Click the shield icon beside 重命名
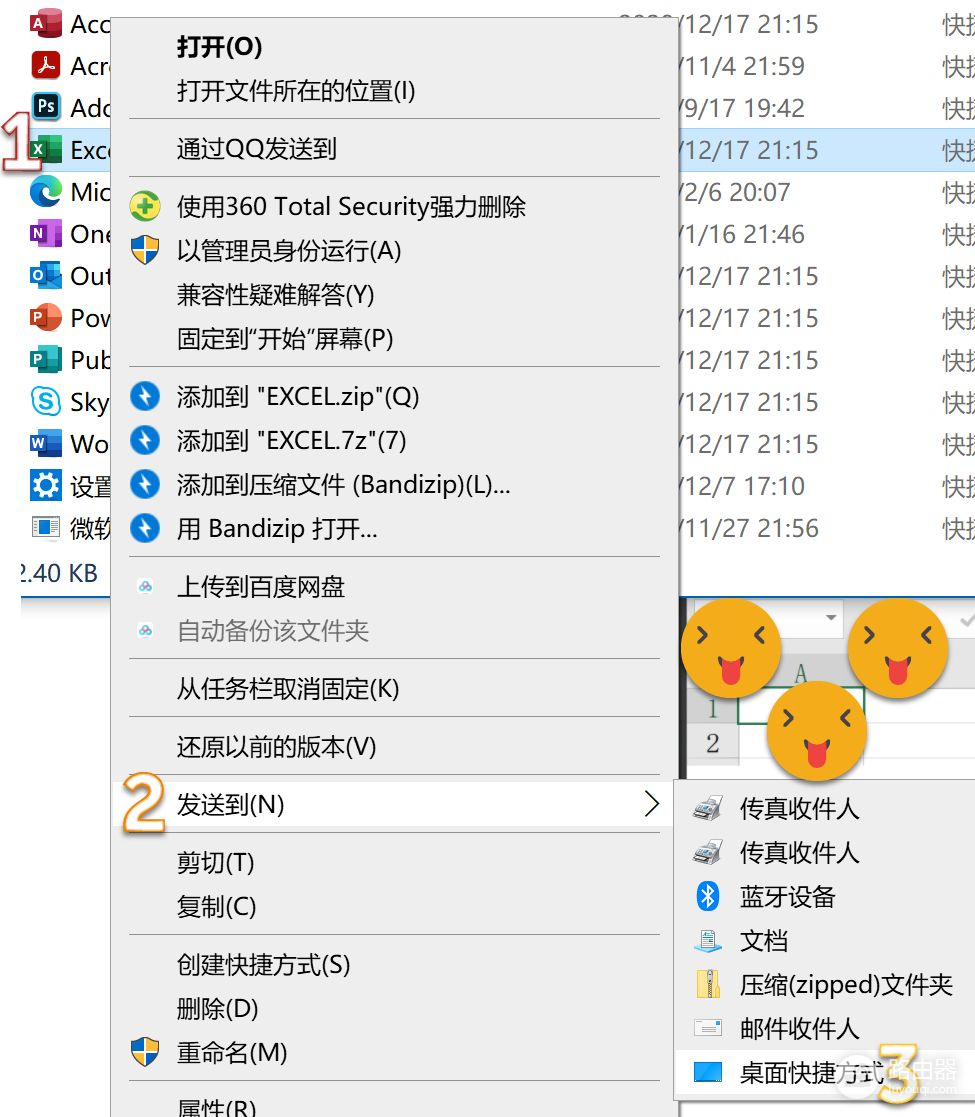The width and height of the screenshot is (975, 1117). click(x=145, y=1052)
